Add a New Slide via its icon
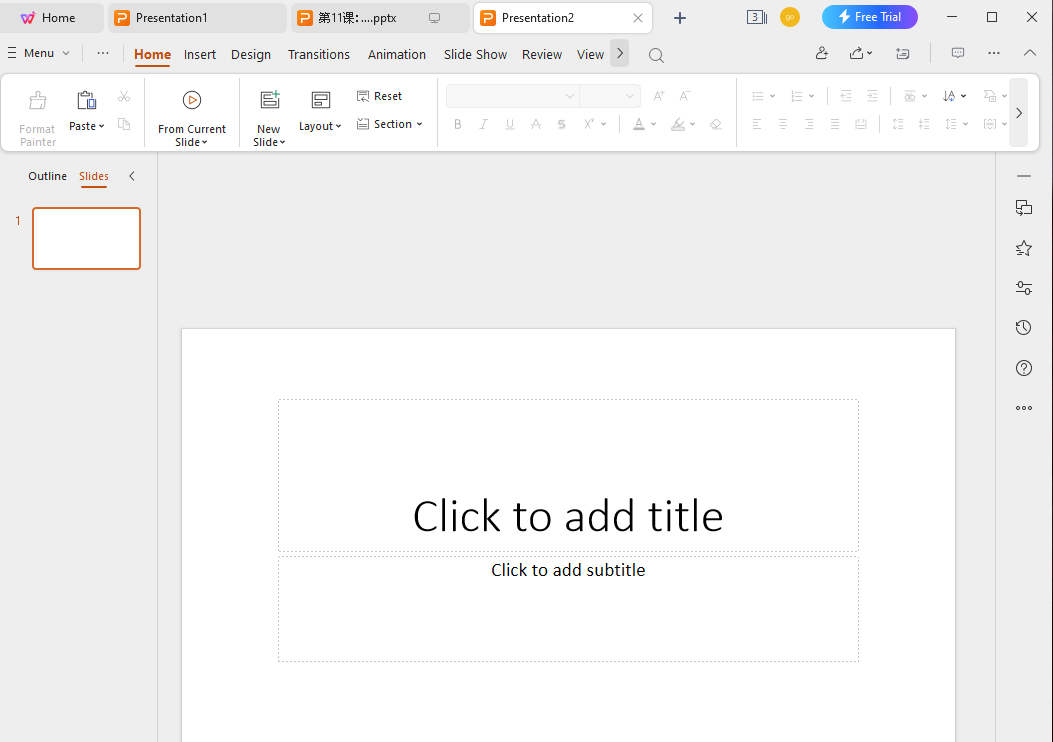This screenshot has width=1053, height=742. point(269,100)
